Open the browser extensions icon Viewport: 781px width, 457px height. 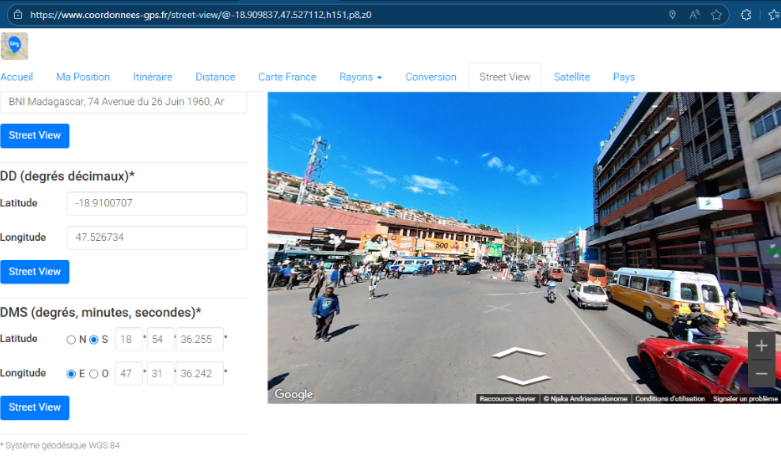pos(746,15)
